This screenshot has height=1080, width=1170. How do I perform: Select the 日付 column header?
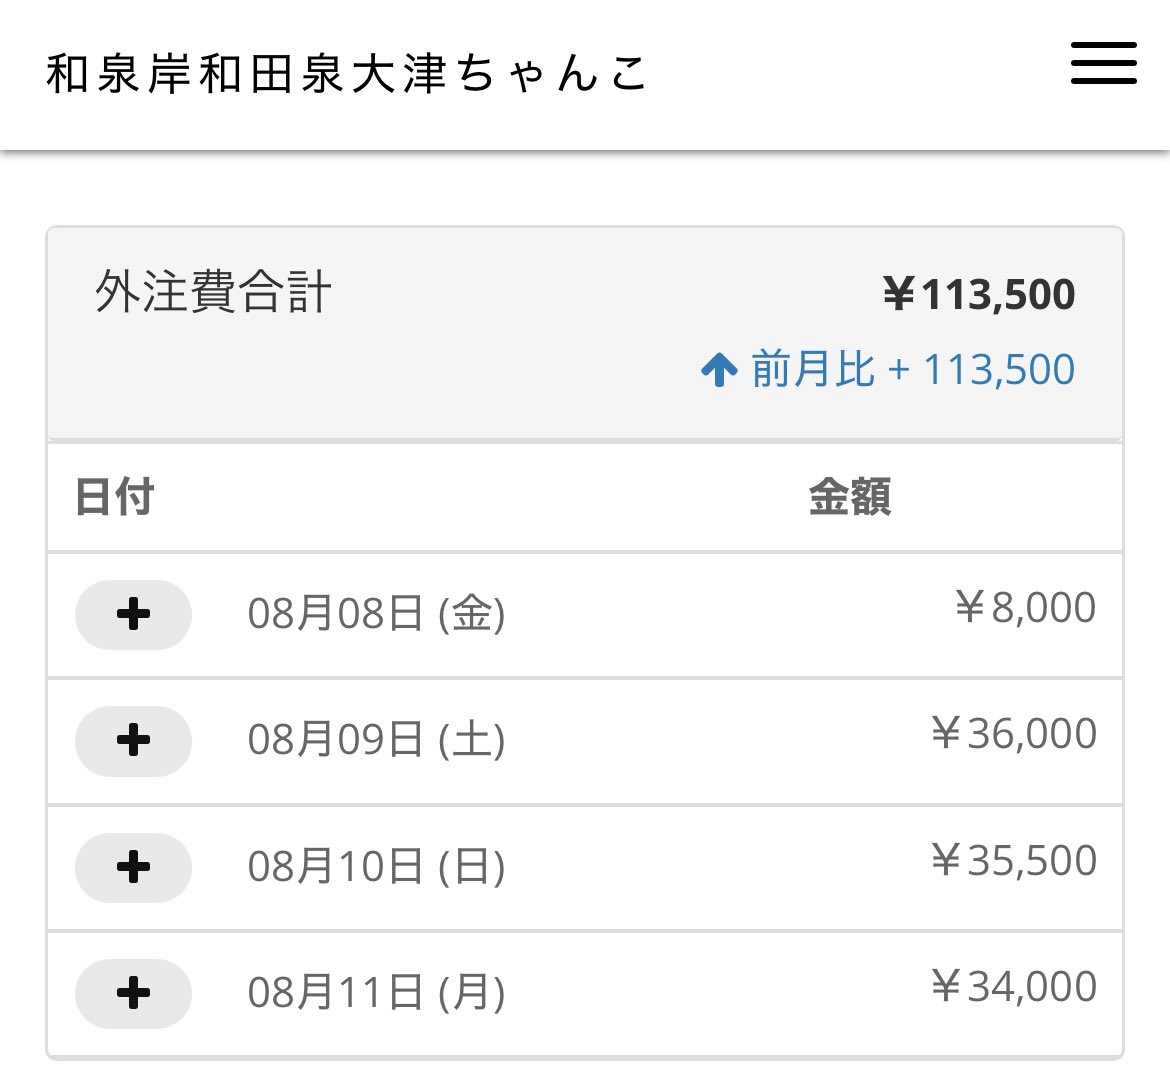[x=116, y=497]
